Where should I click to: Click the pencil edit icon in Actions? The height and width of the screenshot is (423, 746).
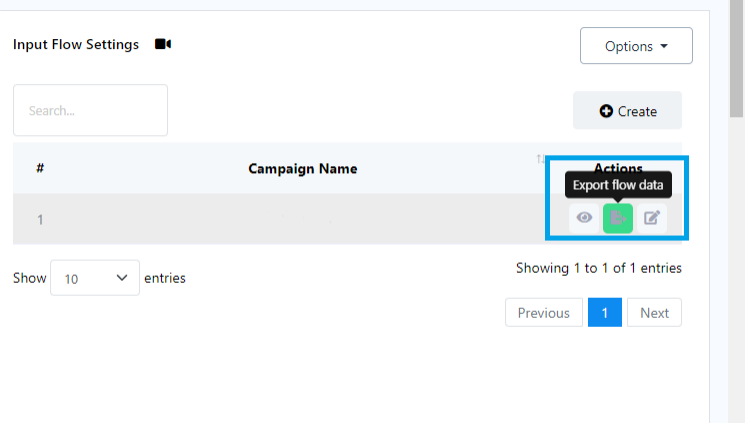point(652,218)
